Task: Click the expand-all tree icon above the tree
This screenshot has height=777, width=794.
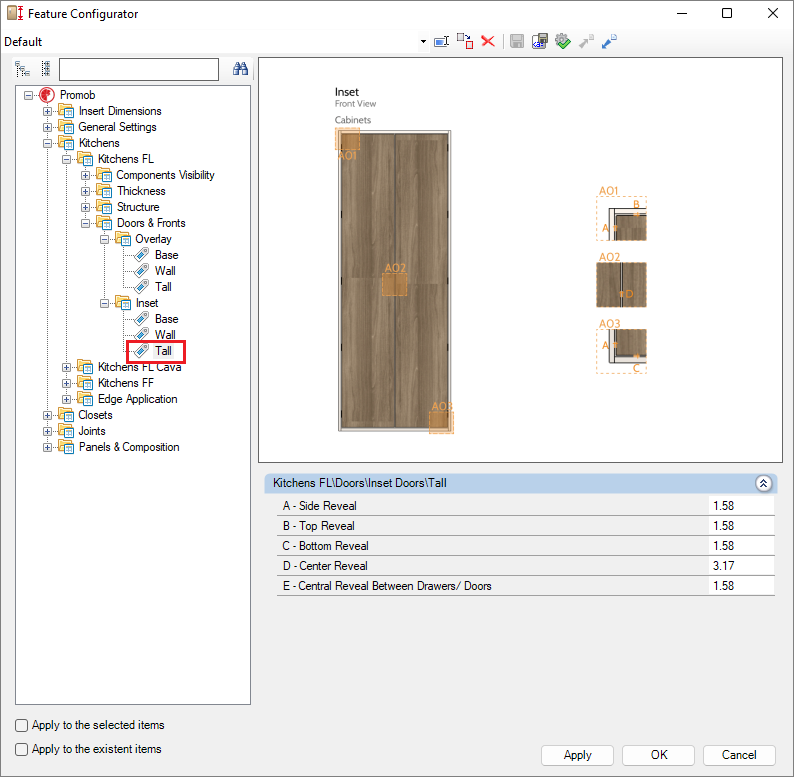Action: [x=22, y=69]
